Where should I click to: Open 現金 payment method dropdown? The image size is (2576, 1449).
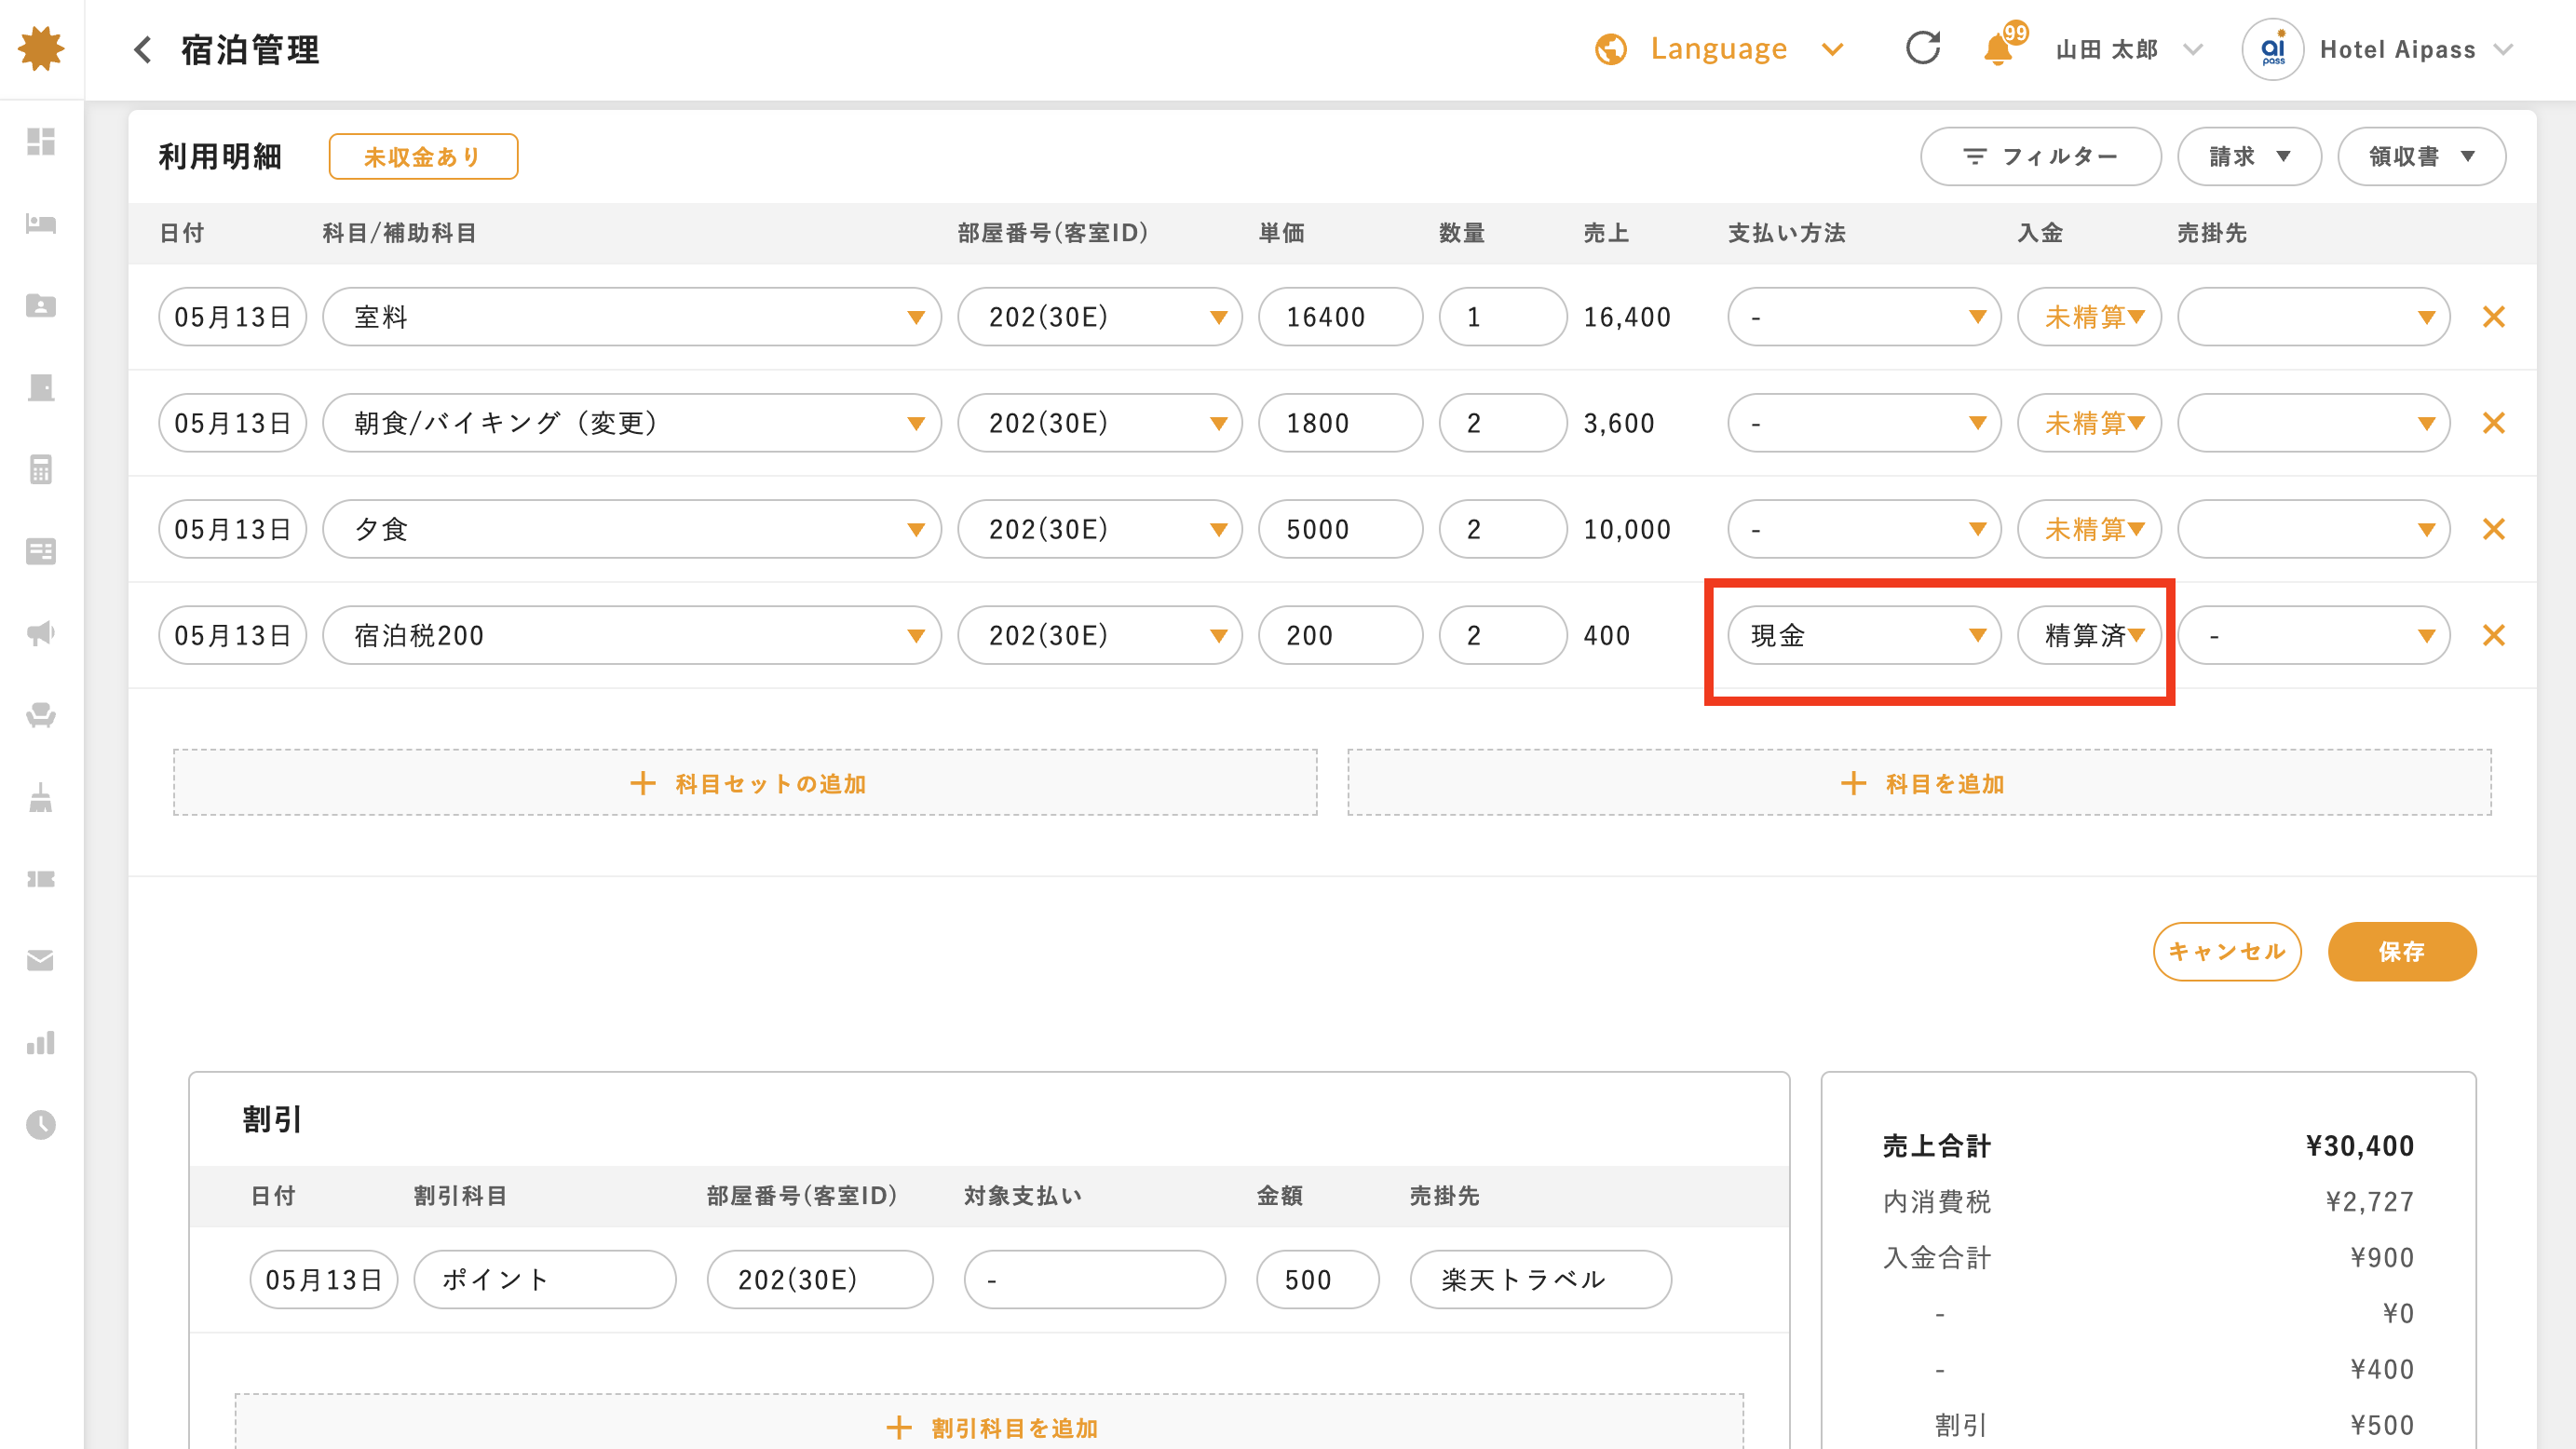tap(1864, 635)
